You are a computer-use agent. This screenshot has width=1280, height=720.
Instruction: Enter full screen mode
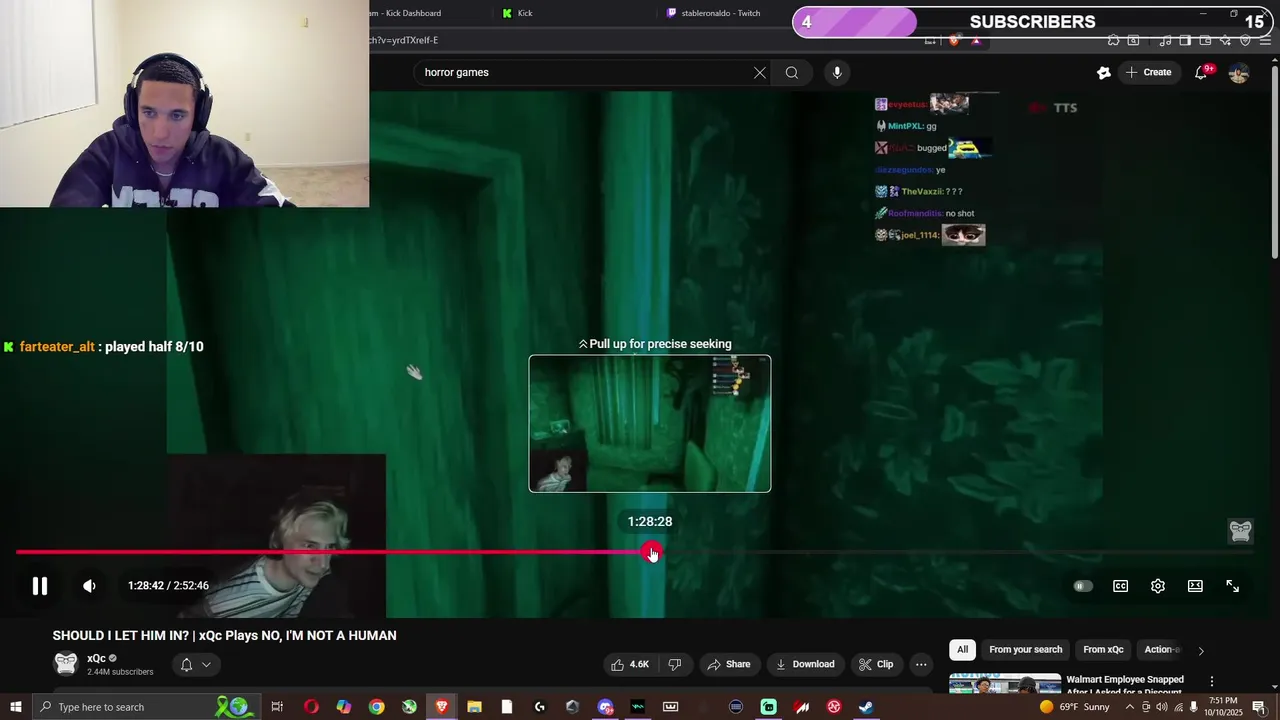1233,586
